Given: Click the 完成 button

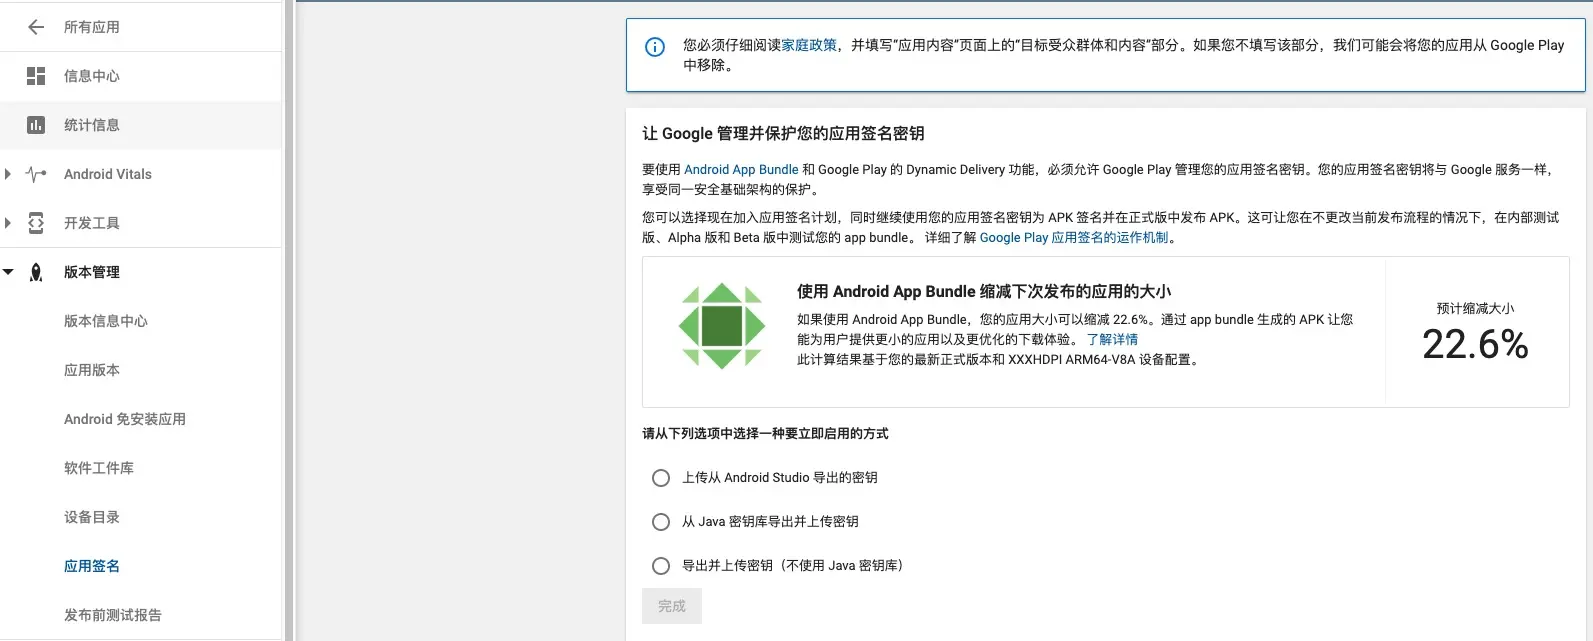Looking at the screenshot, I should (x=671, y=605).
